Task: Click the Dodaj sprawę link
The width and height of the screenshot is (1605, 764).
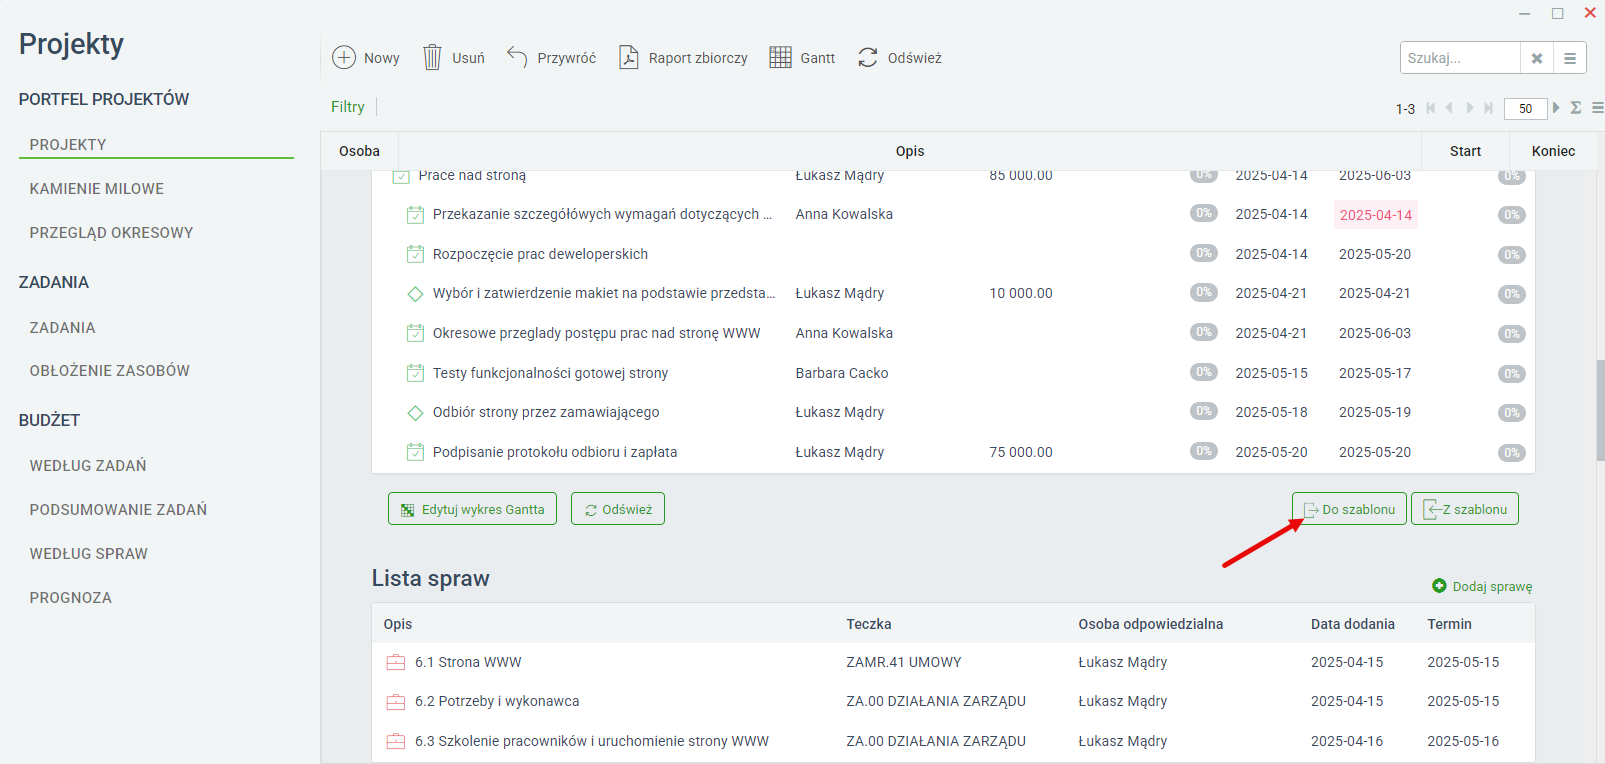Action: click(x=1492, y=587)
